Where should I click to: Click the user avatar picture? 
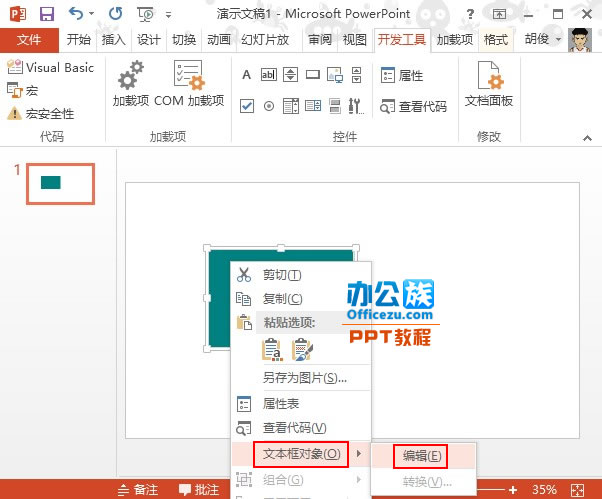[580, 40]
